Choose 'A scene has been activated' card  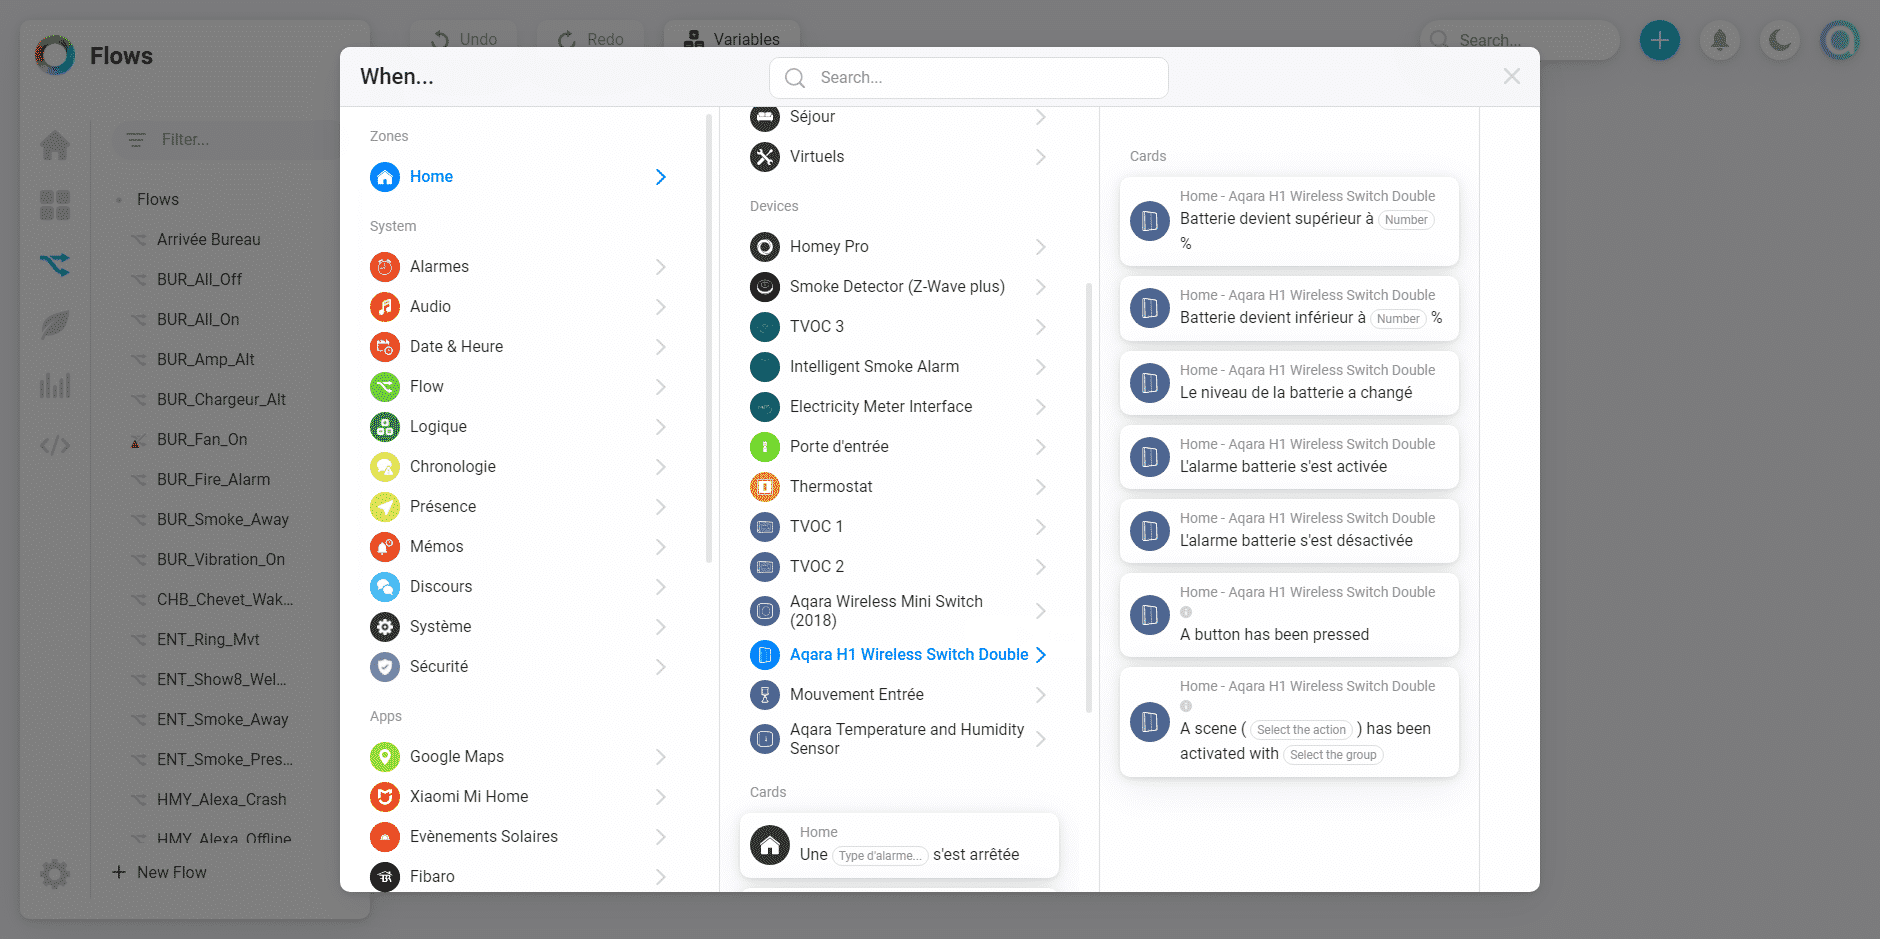pos(1289,721)
